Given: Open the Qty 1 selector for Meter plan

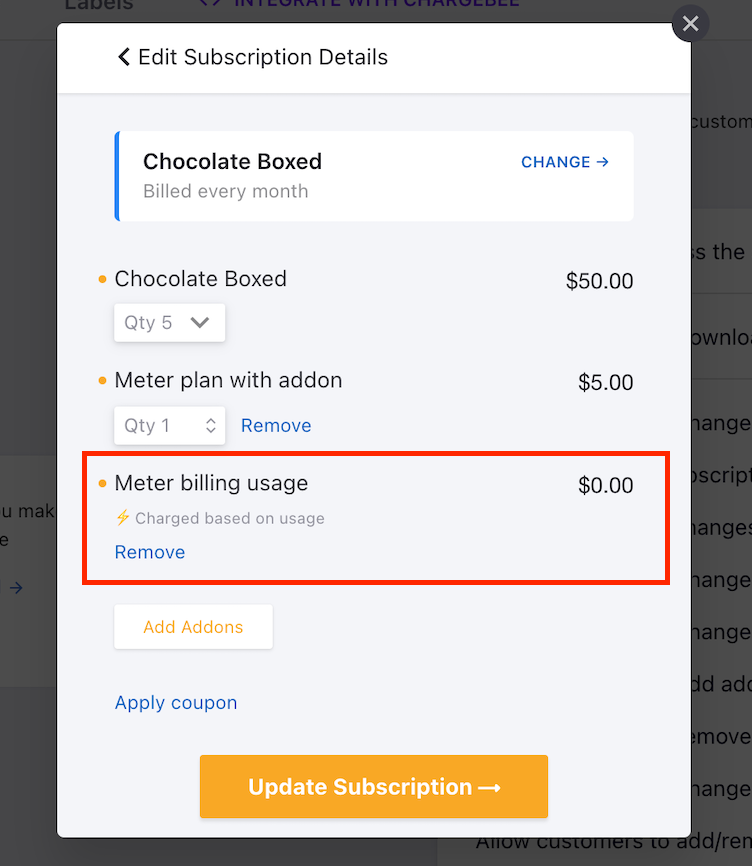Looking at the screenshot, I should [x=170, y=425].
